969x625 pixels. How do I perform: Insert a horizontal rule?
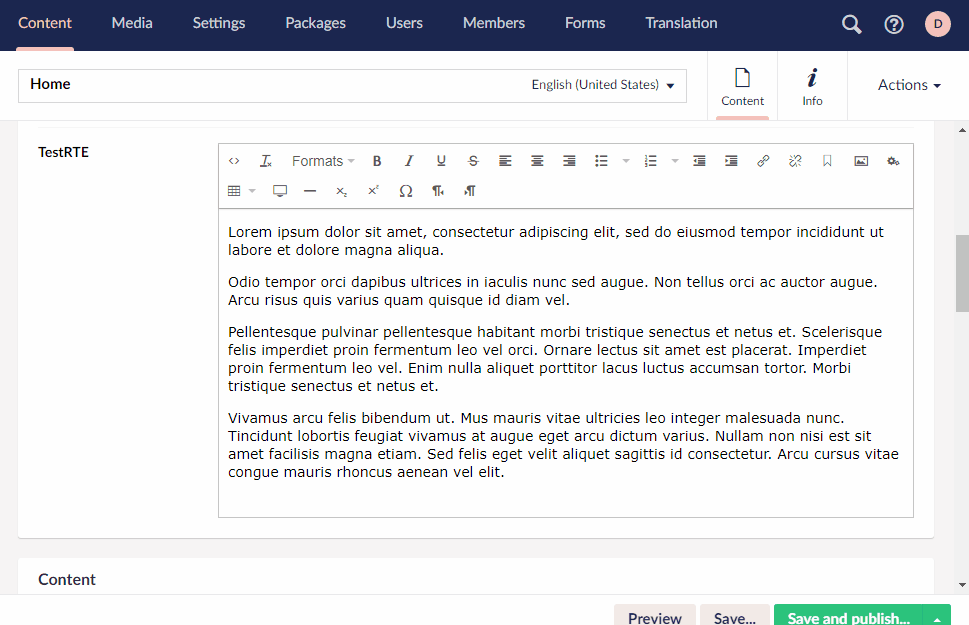coord(309,190)
